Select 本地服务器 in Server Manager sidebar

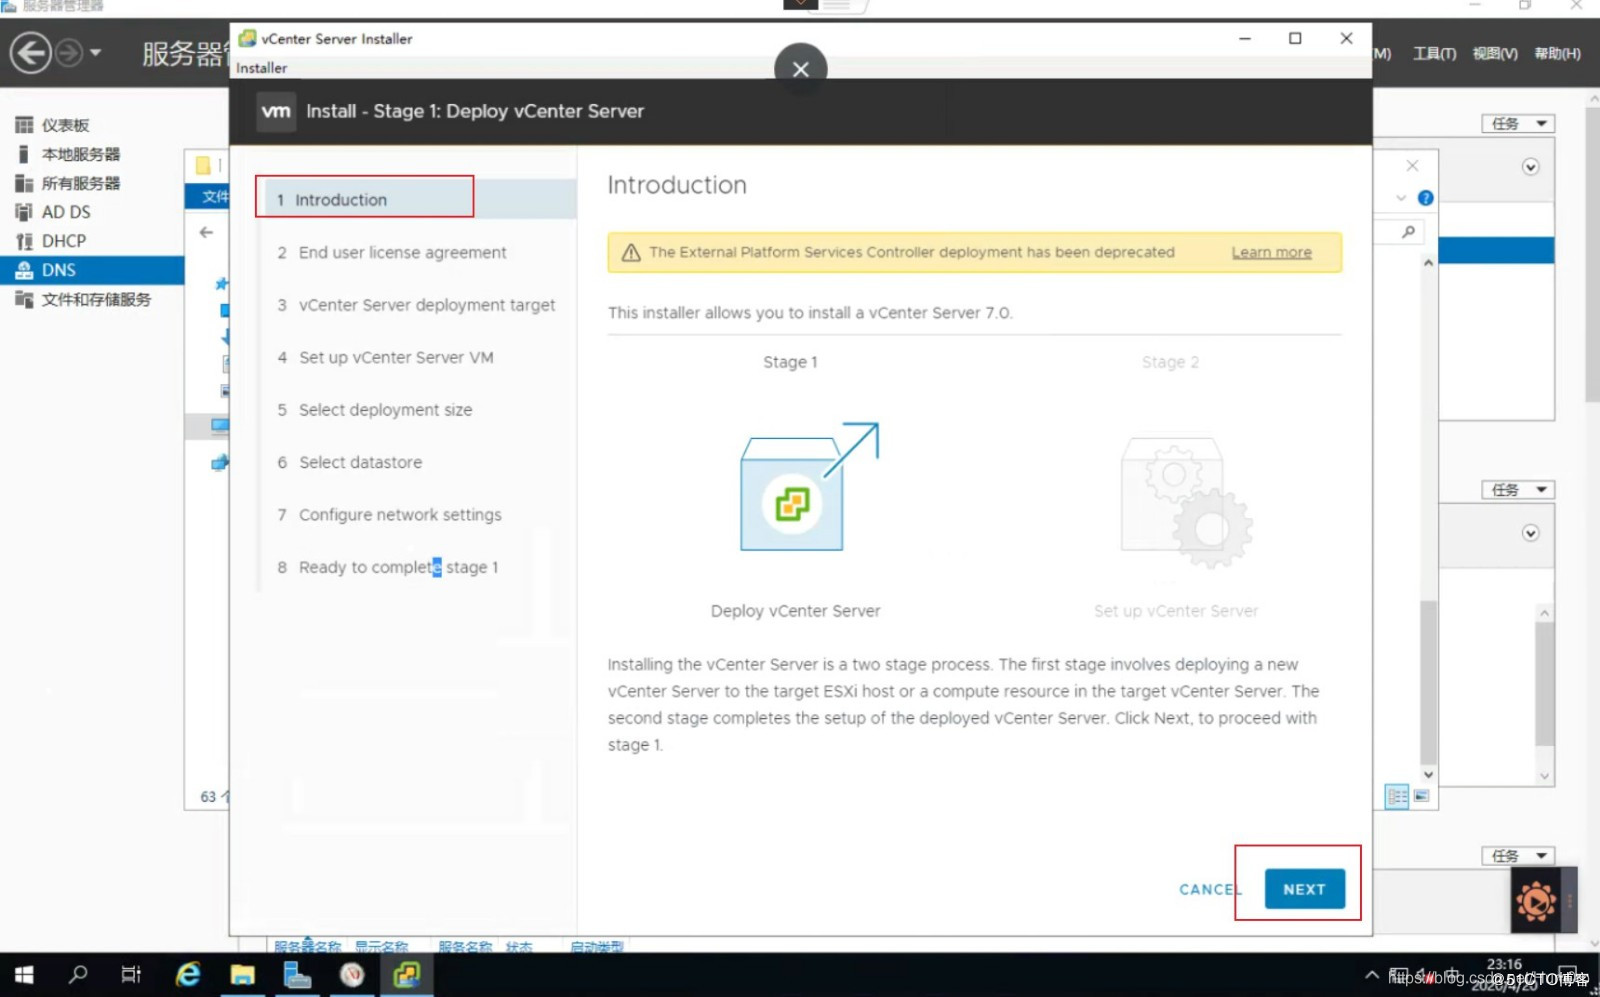(x=80, y=154)
